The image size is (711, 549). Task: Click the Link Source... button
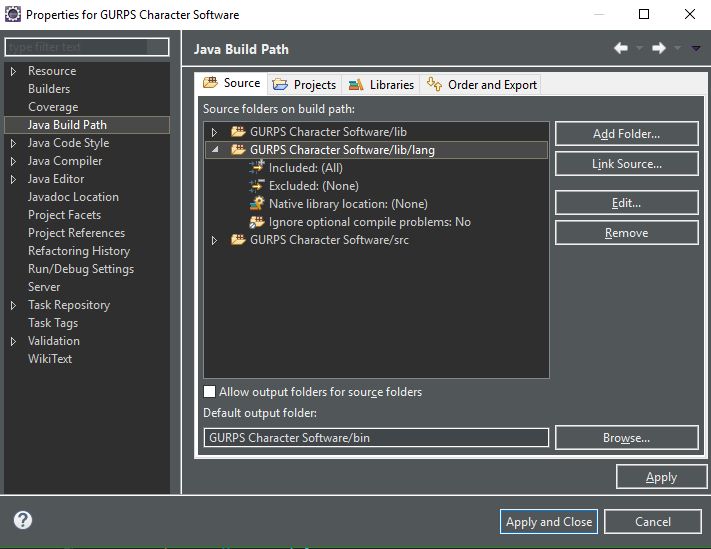[x=626, y=164]
